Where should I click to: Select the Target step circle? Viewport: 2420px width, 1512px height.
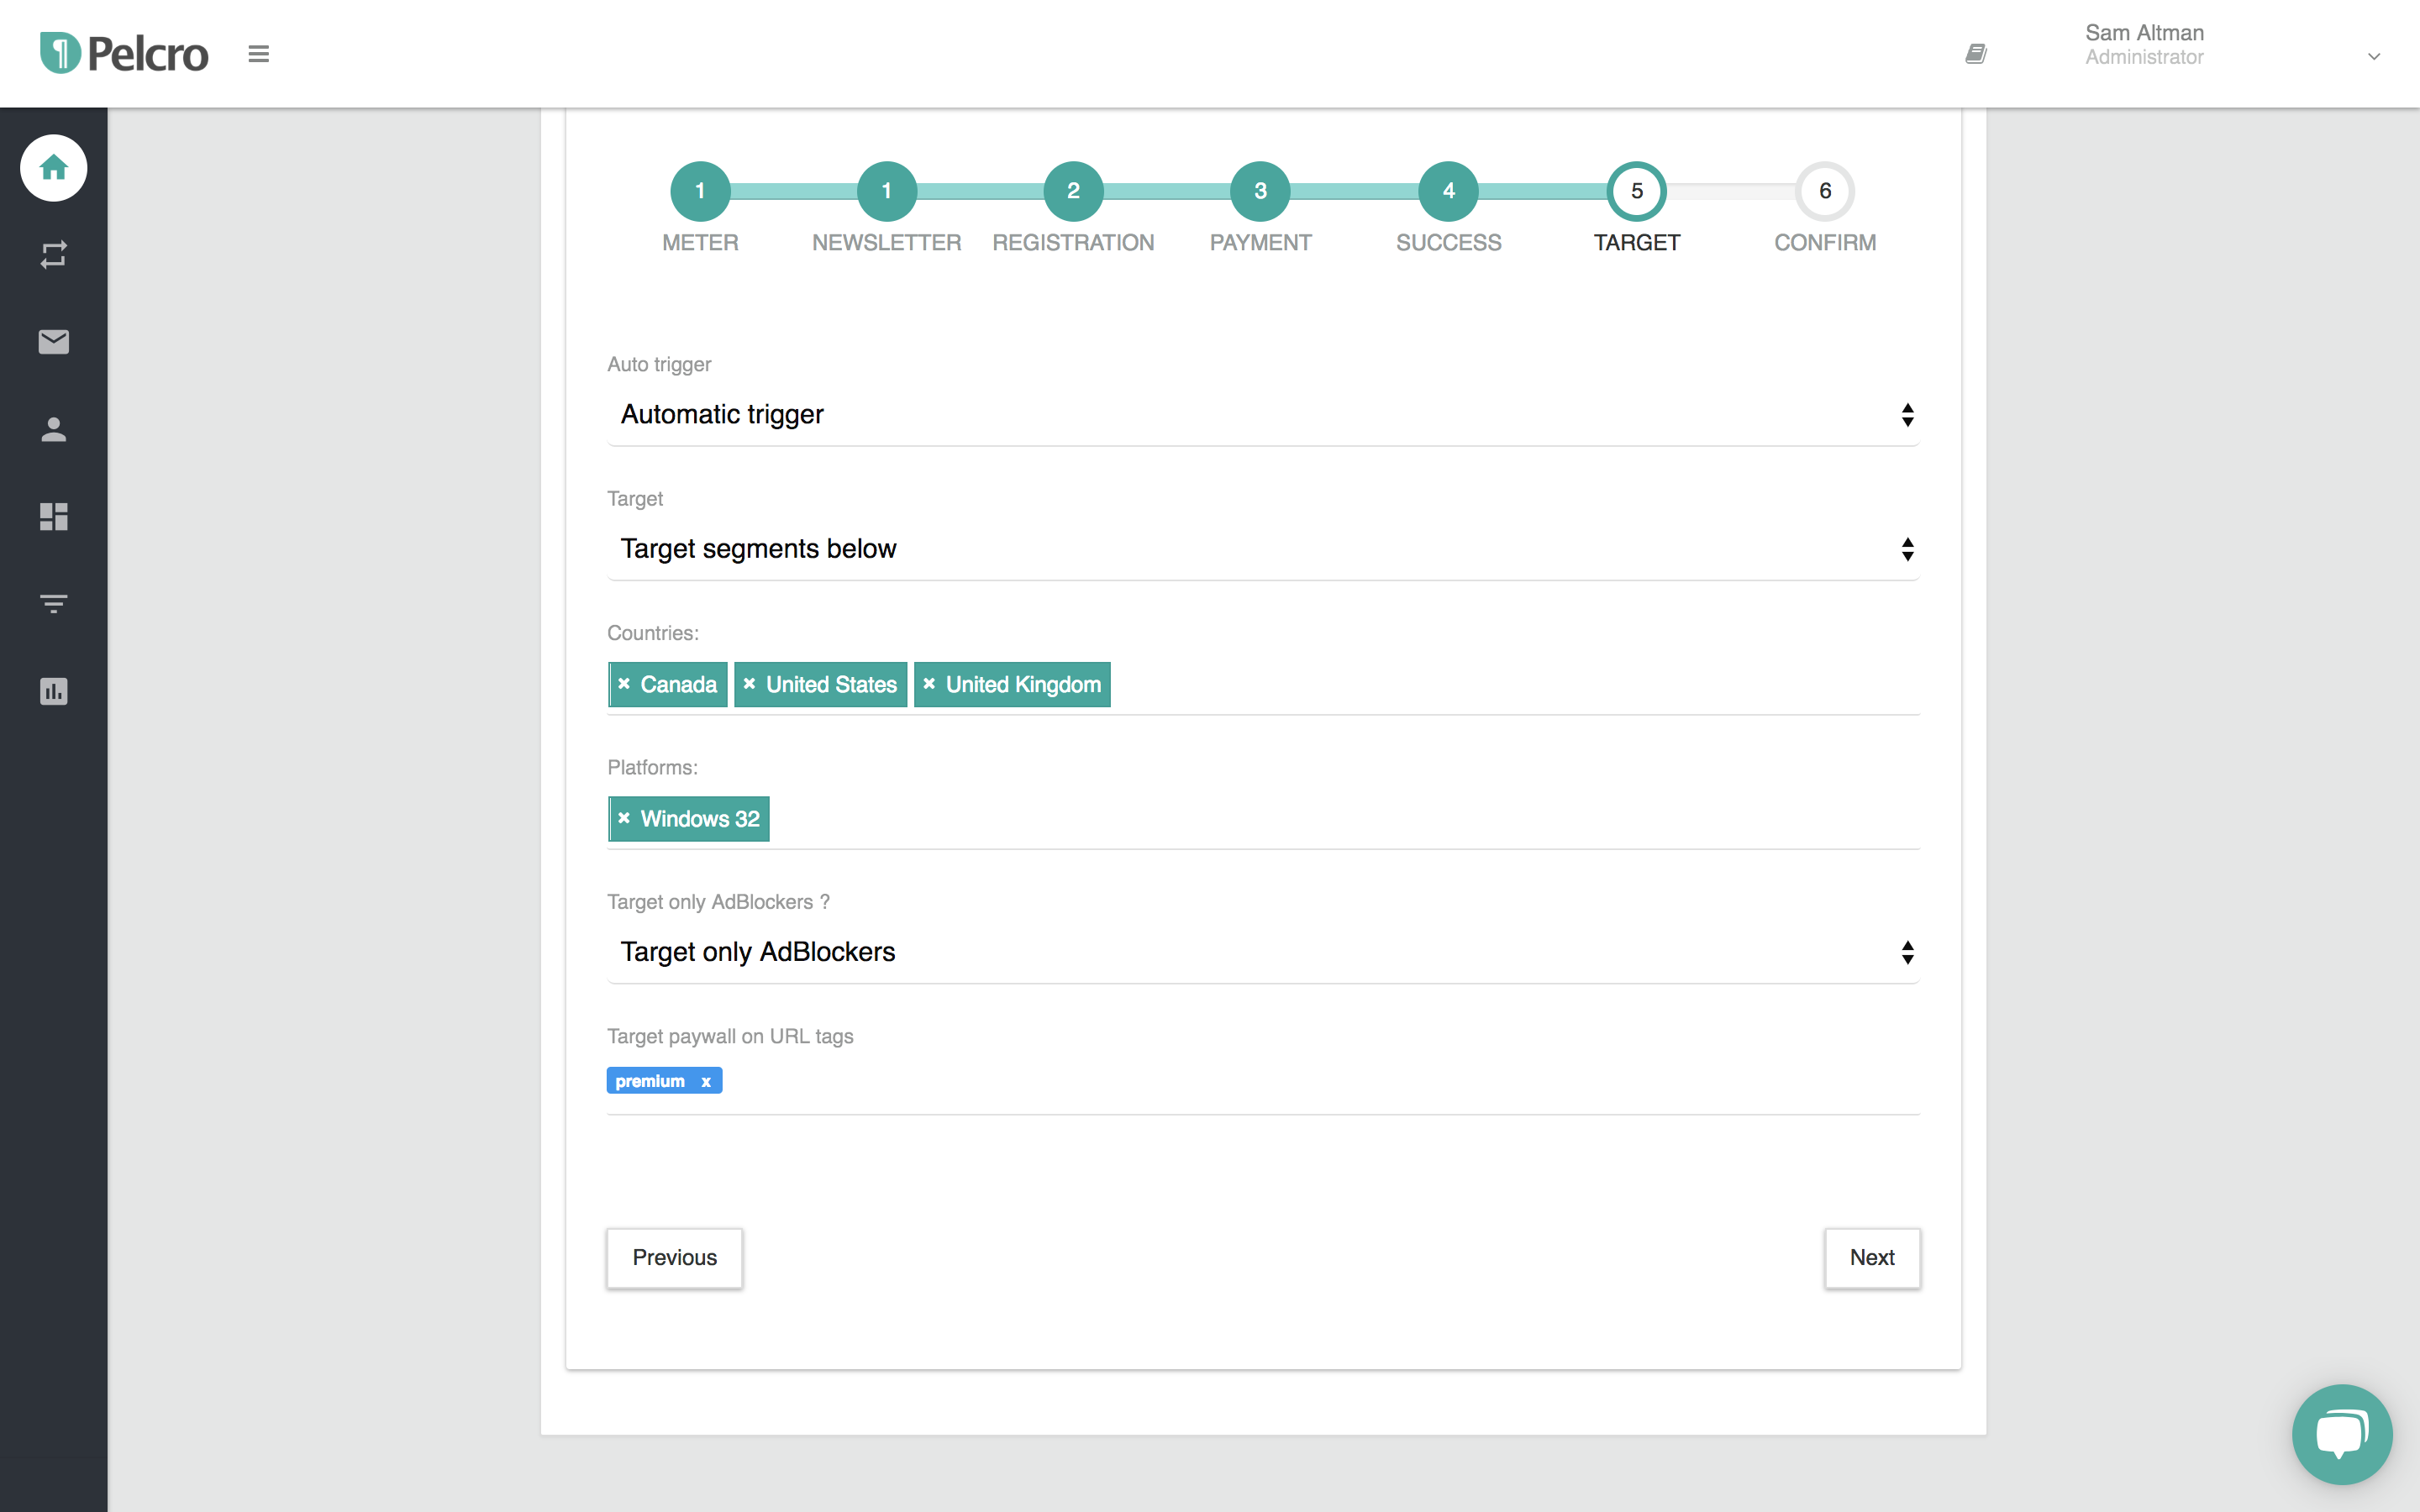1636,191
